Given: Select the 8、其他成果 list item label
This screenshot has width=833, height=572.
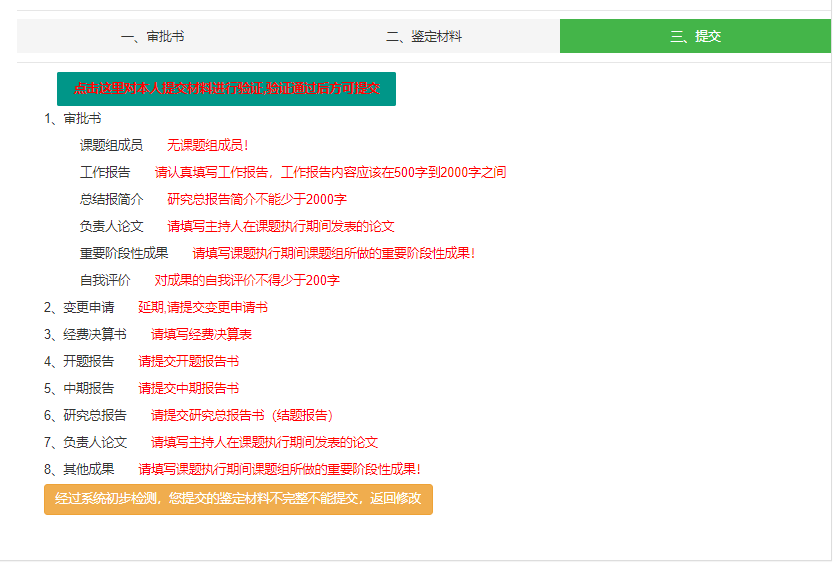Looking at the screenshot, I should click(x=79, y=469).
